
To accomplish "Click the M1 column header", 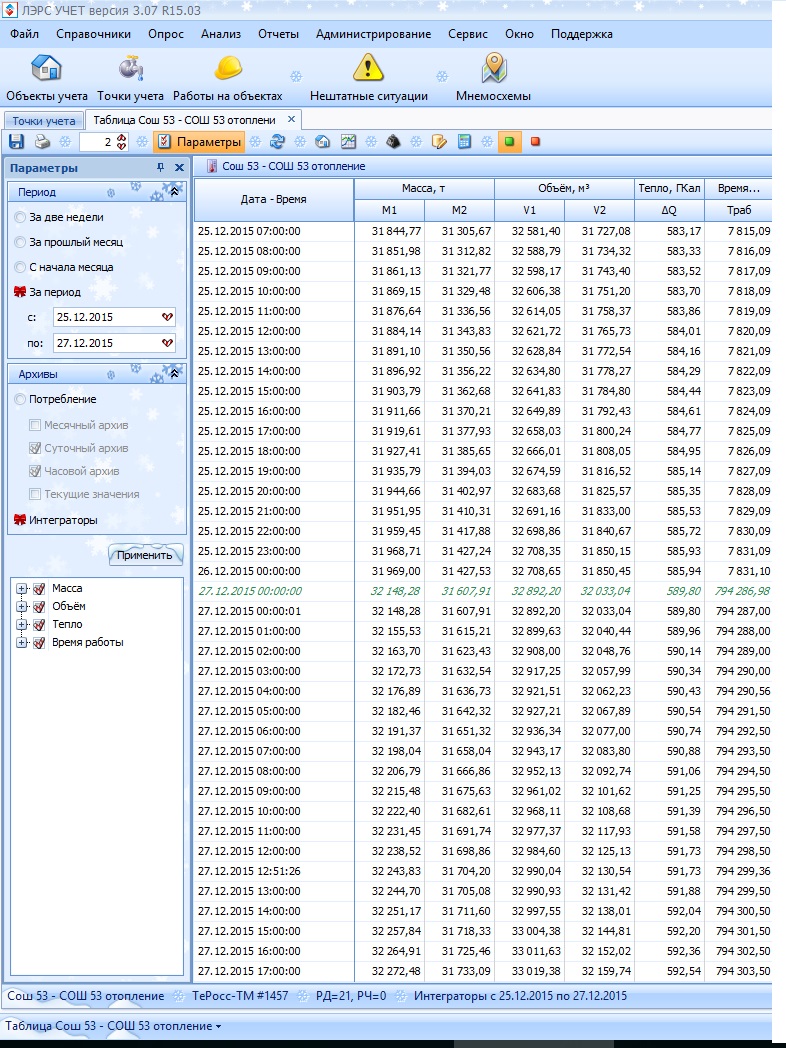I will 389,210.
